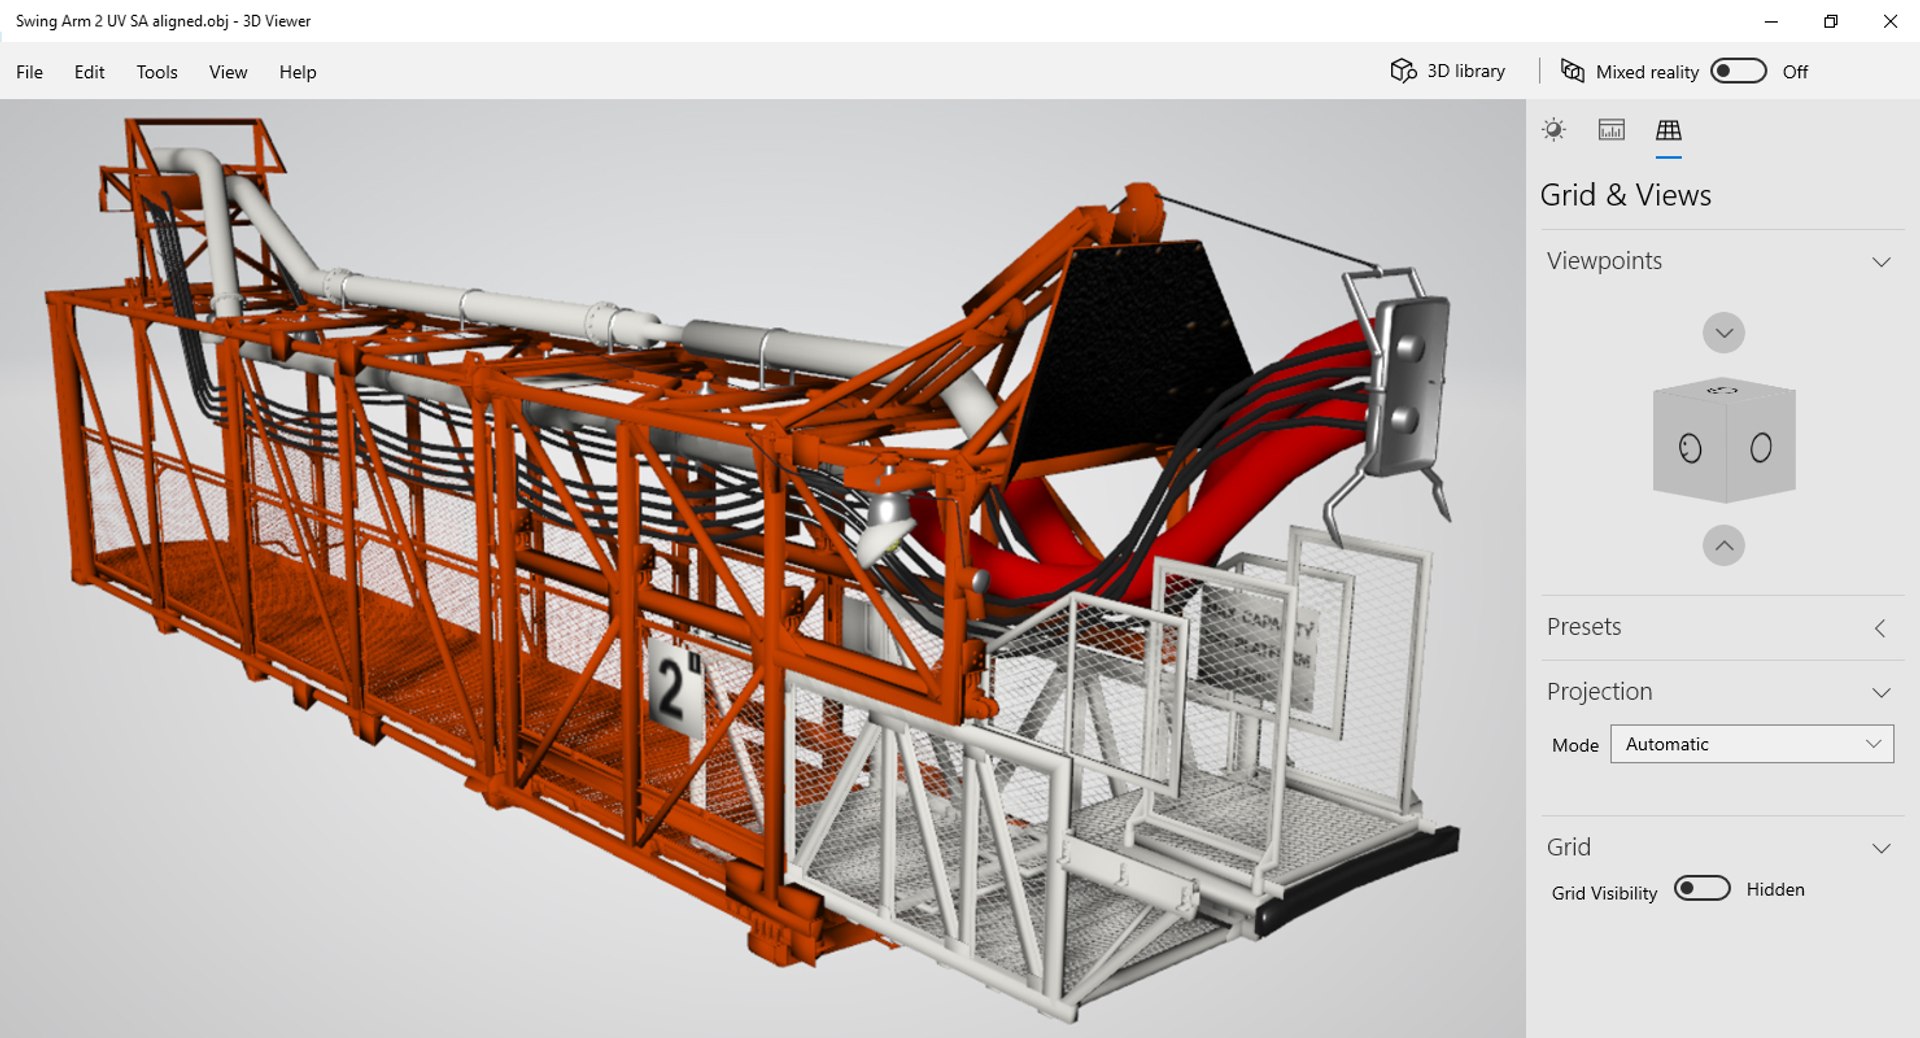1920x1038 pixels.
Task: Click the Viewpoints section header text
Action: [x=1604, y=261]
